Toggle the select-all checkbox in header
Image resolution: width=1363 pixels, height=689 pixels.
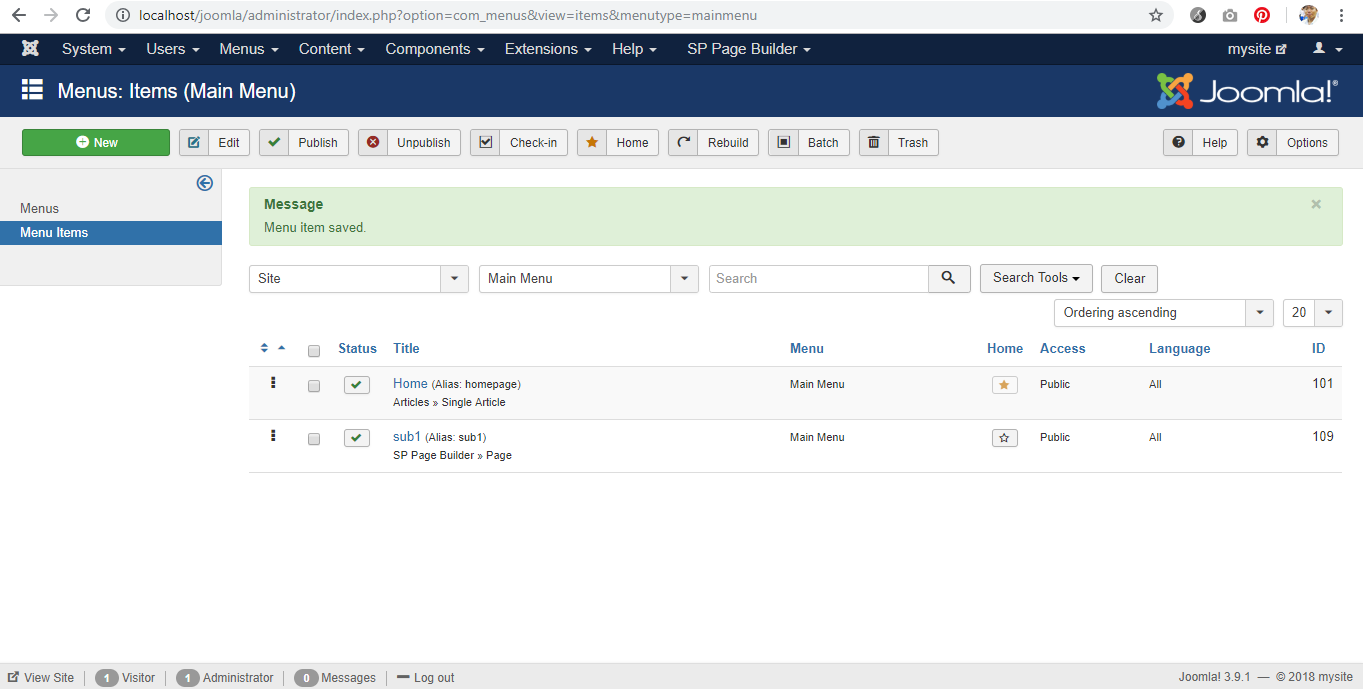click(x=314, y=351)
